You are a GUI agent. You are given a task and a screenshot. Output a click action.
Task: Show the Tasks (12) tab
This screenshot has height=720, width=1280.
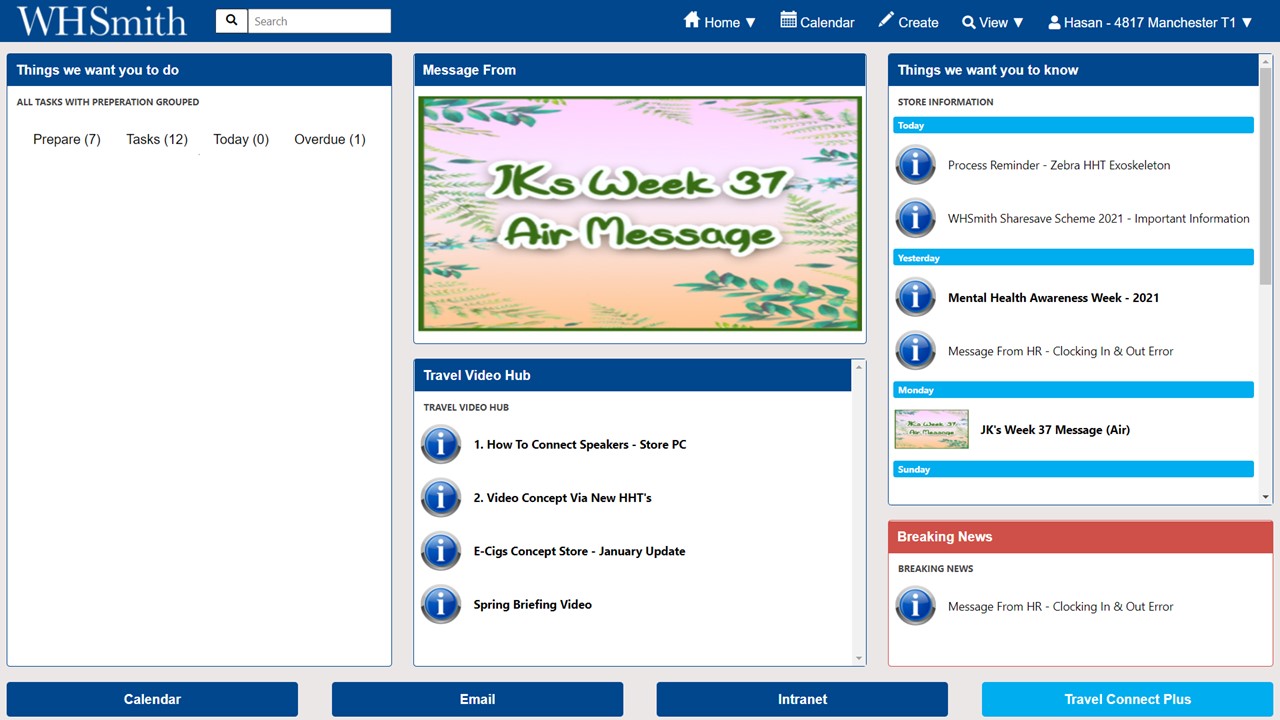coord(157,139)
